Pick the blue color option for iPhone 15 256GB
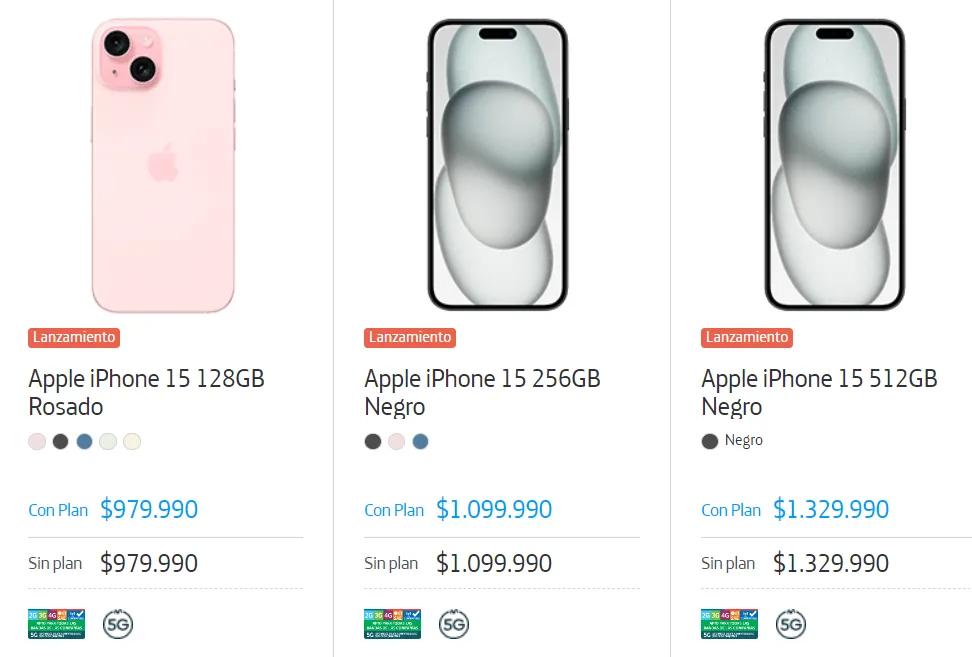Image resolution: width=972 pixels, height=657 pixels. coord(421,441)
